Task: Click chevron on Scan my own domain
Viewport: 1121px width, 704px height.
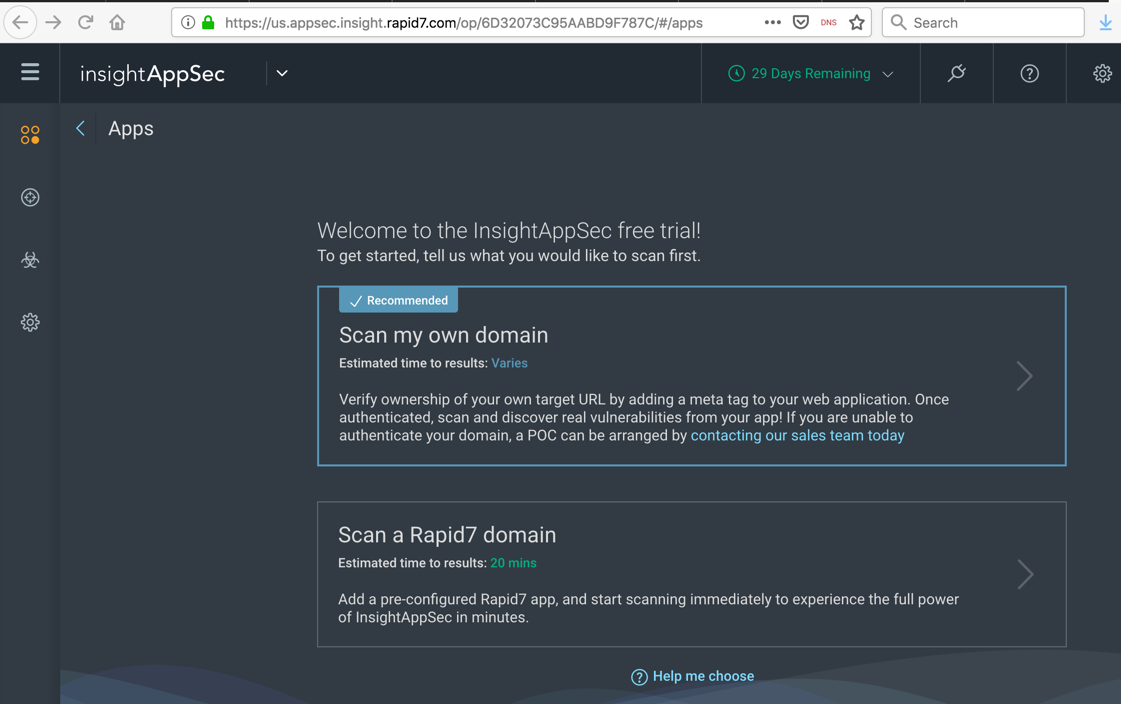Action: tap(1024, 376)
